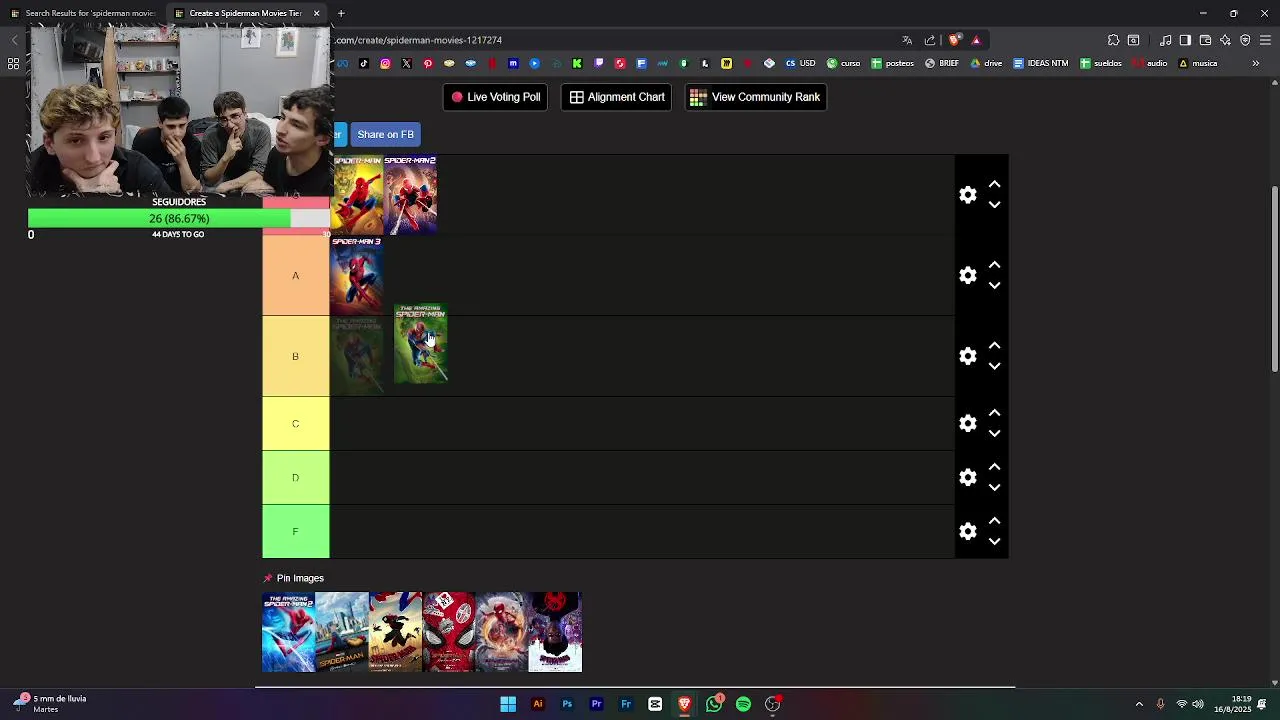The width and height of the screenshot is (1280, 720).
Task: Open the Alignment Chart
Action: coord(616,97)
